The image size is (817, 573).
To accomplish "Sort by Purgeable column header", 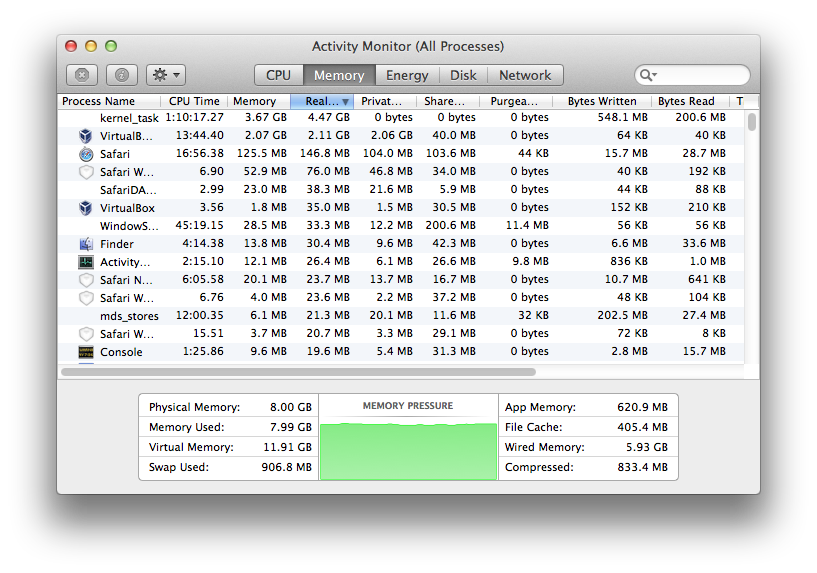I will (516, 101).
